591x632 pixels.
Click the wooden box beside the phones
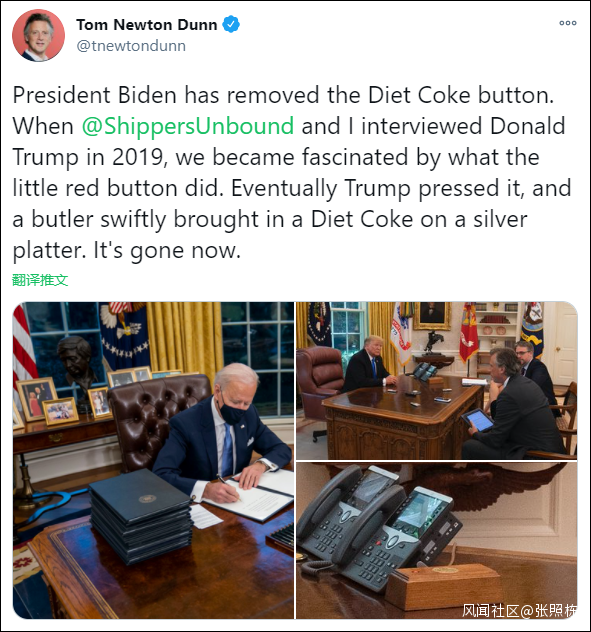(x=445, y=586)
